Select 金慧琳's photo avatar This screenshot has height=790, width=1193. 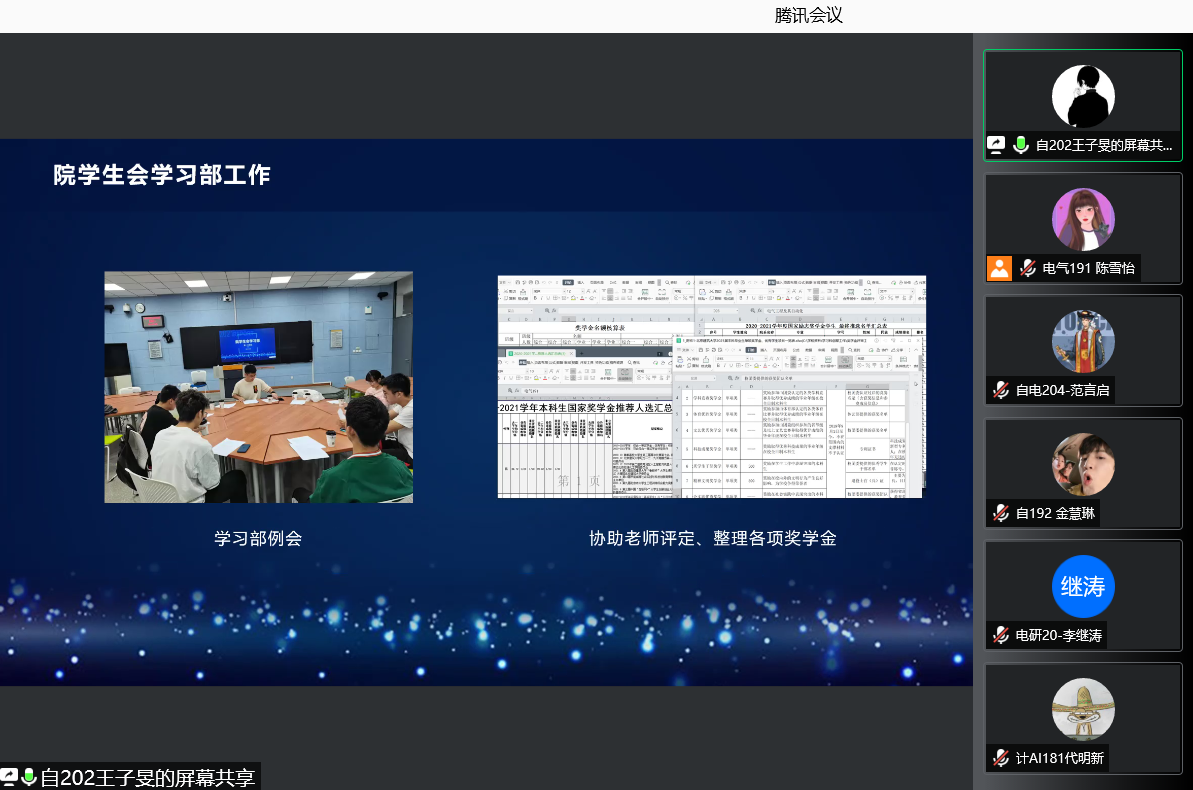click(x=1083, y=464)
